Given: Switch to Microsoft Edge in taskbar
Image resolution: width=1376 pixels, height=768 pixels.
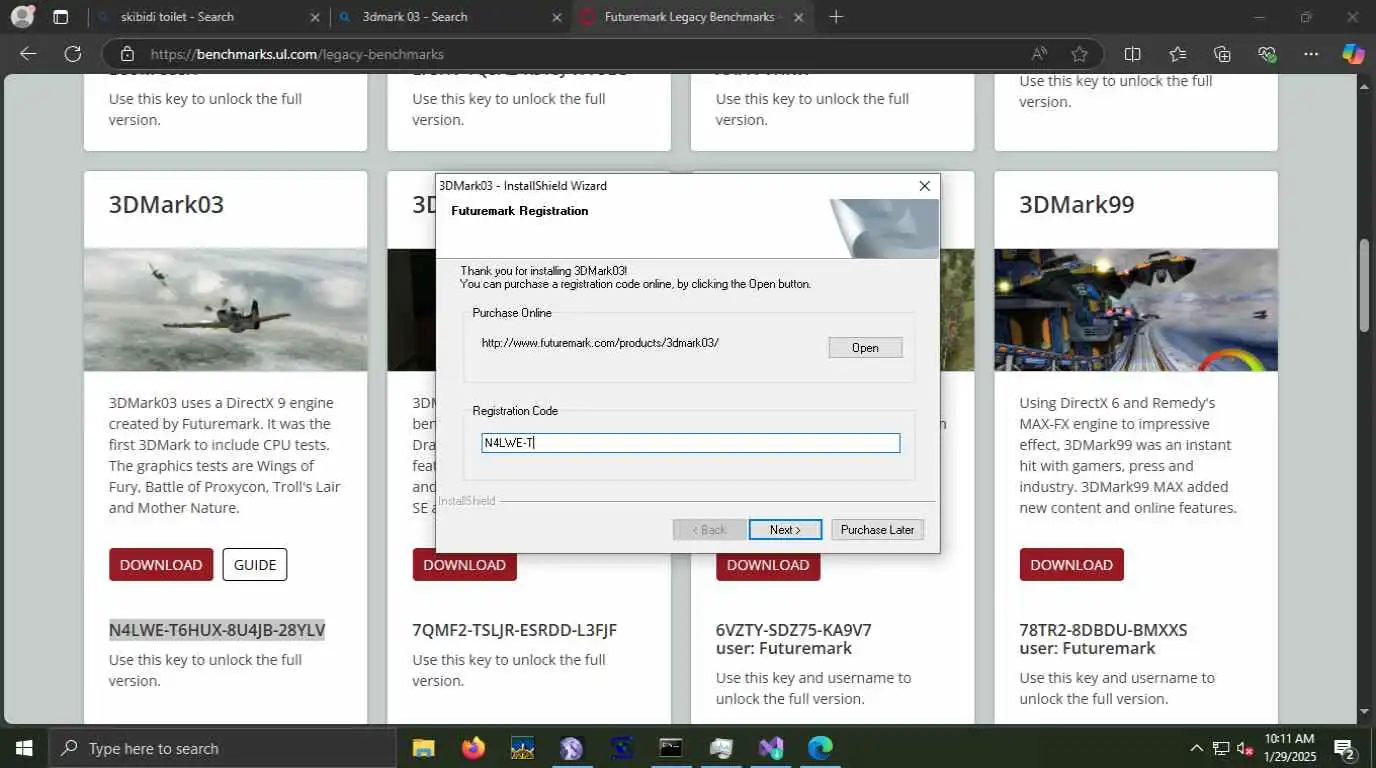Looking at the screenshot, I should tap(820, 748).
